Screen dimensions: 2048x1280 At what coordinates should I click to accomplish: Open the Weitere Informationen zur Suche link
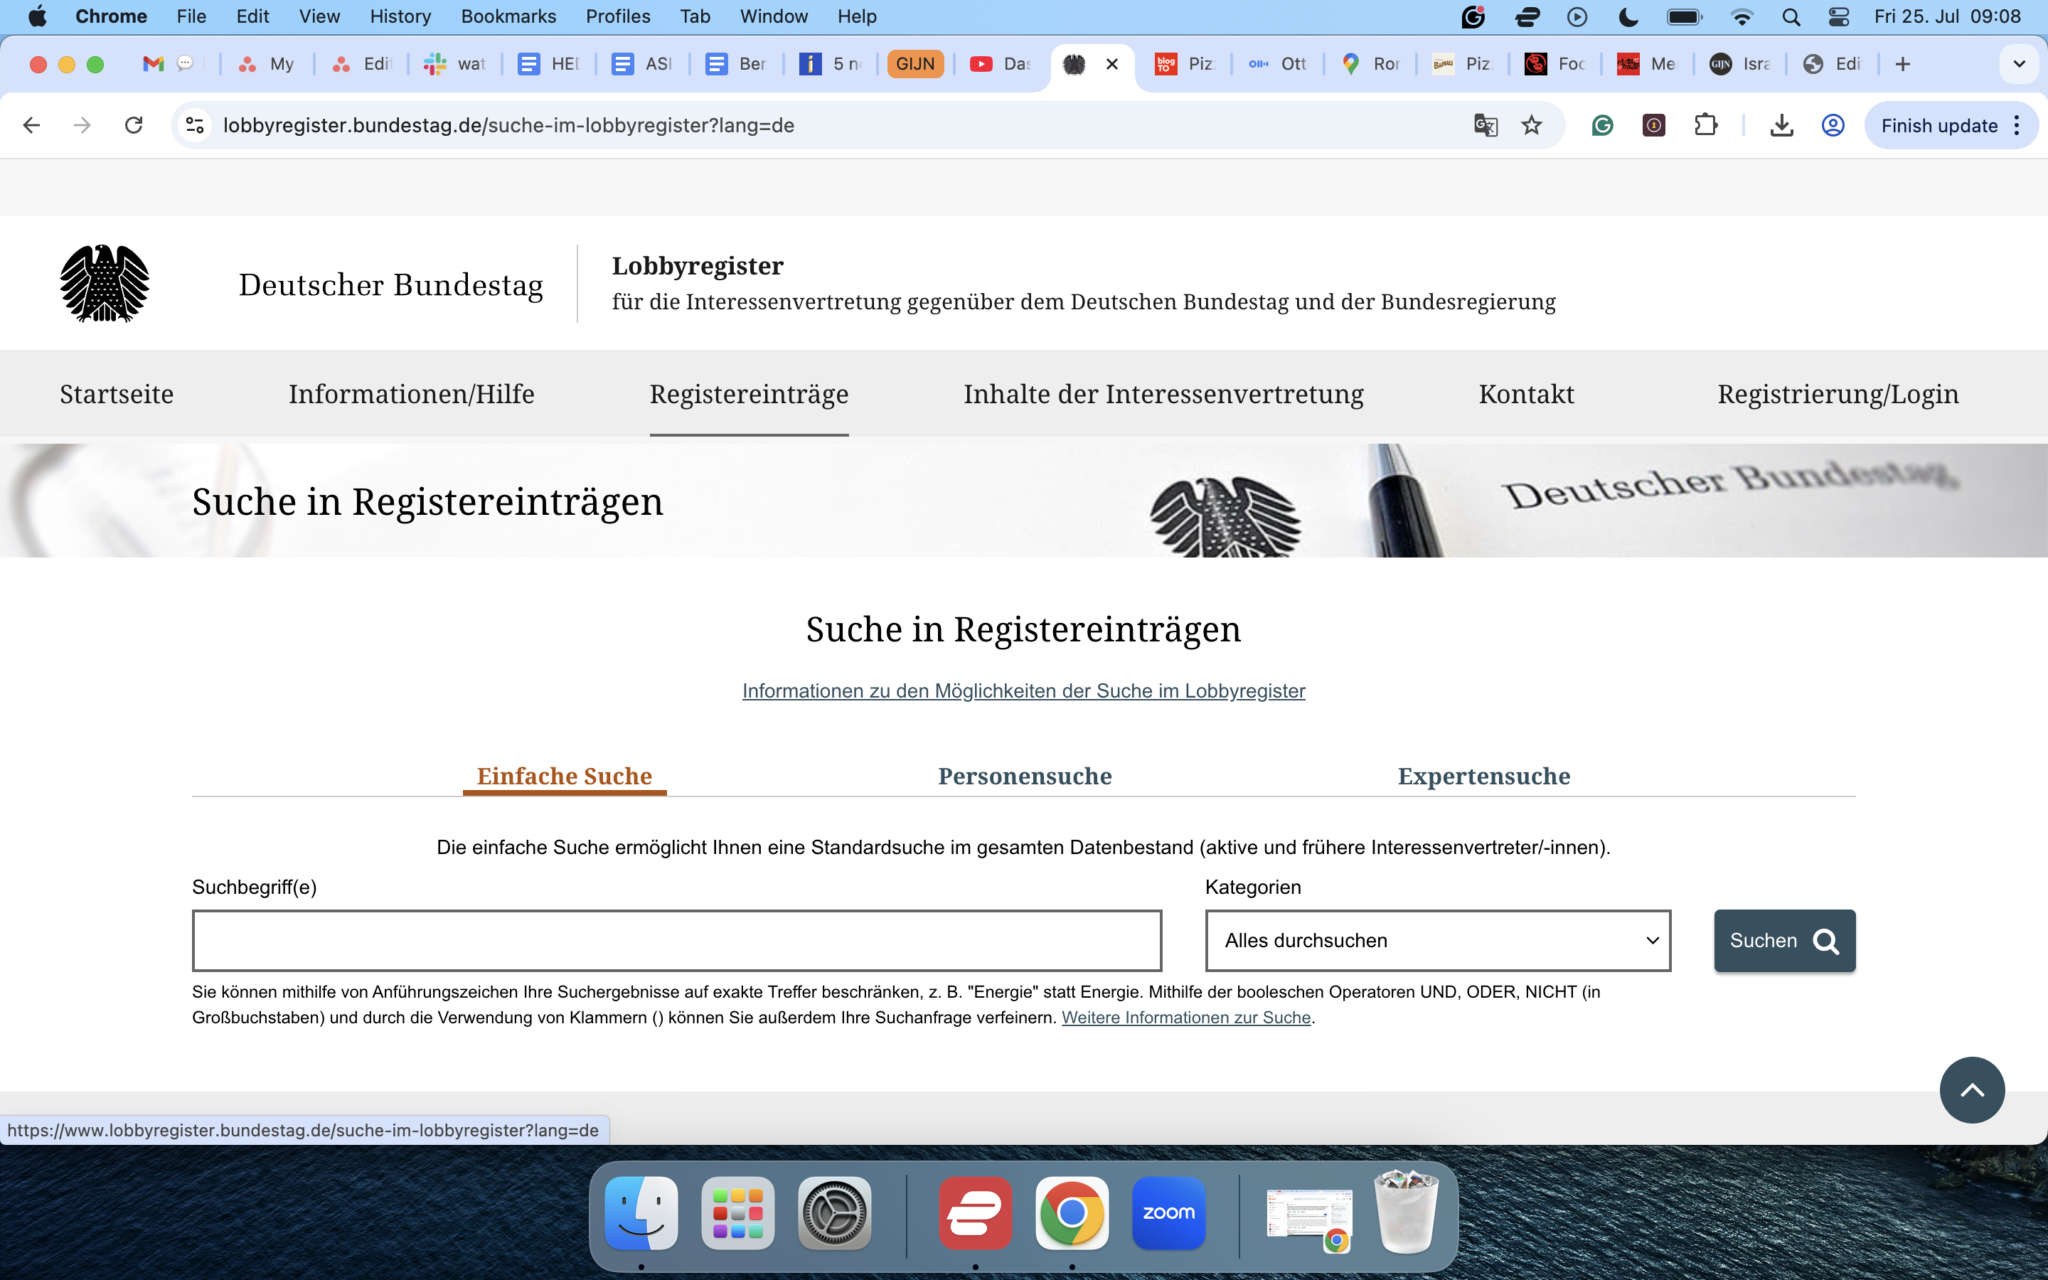click(1186, 1017)
